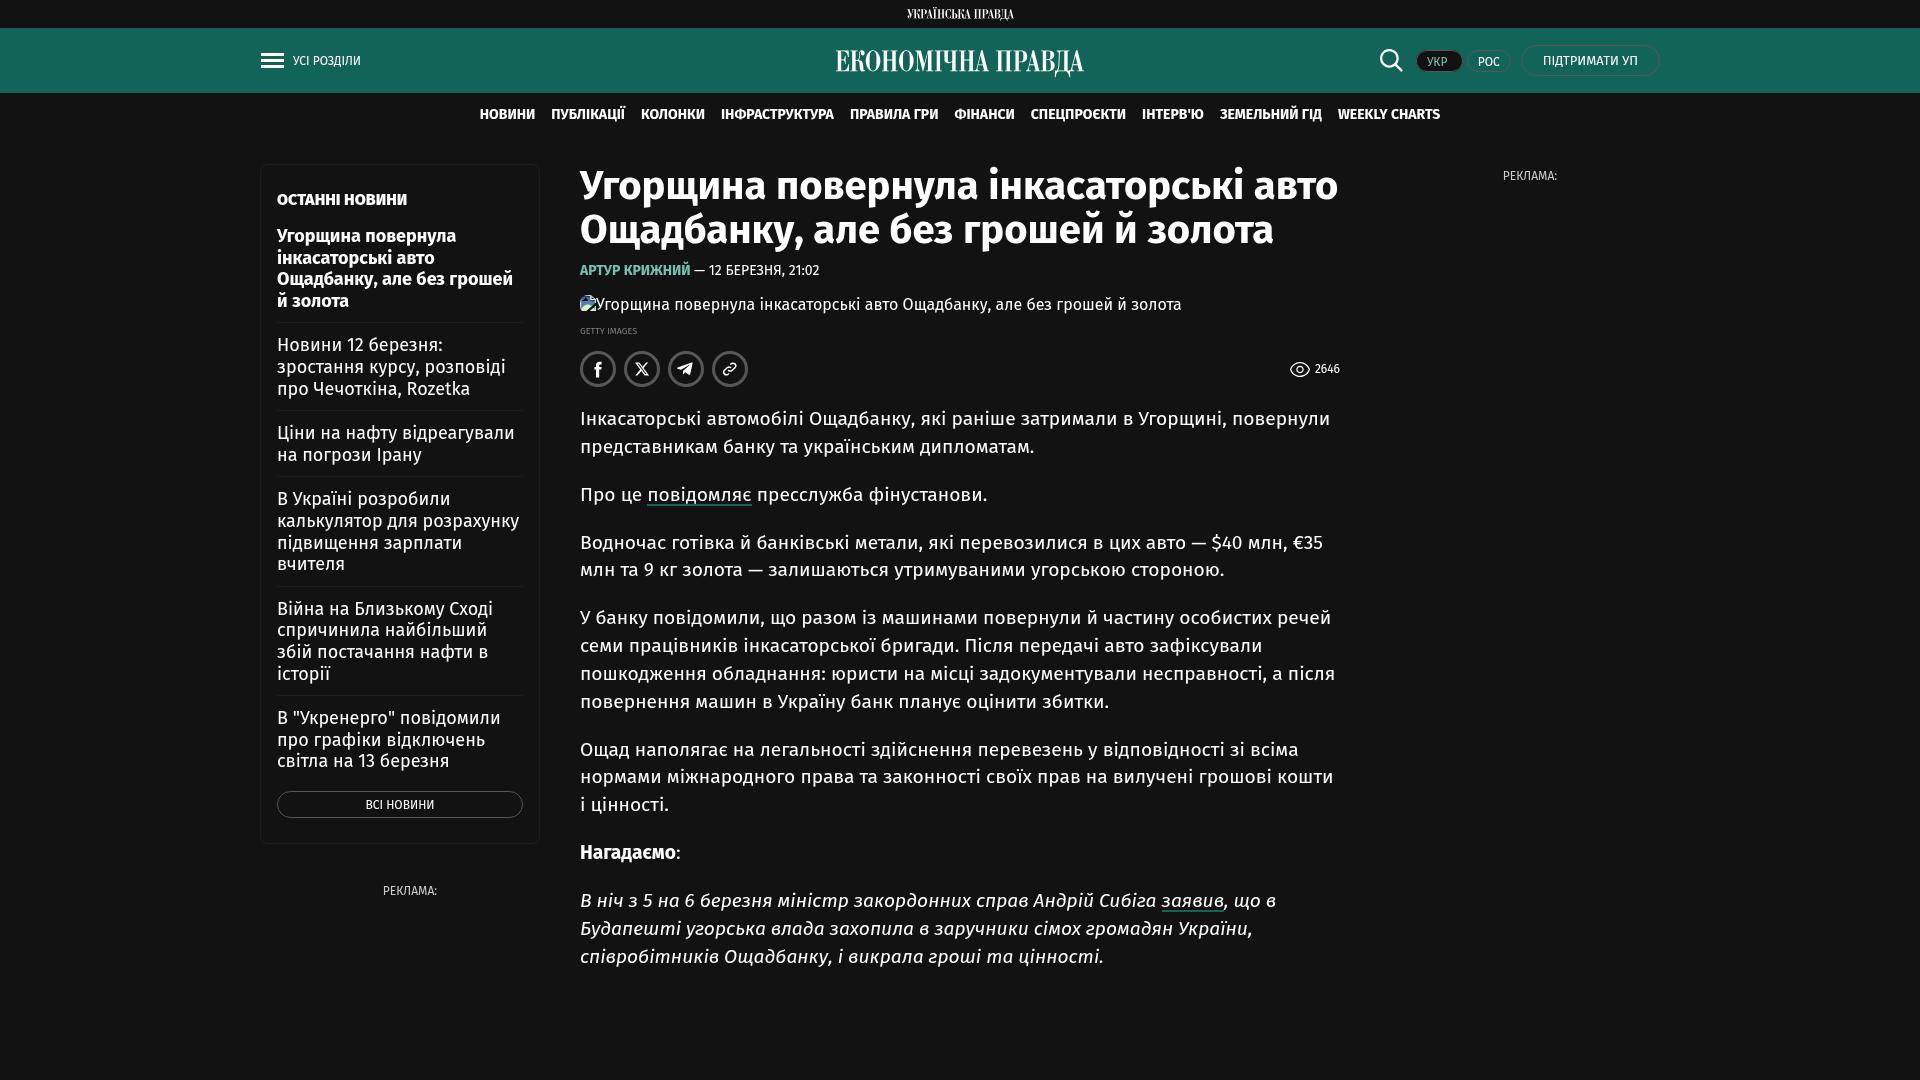Viewport: 1920px width, 1080px height.
Task: Open the Фінанси menu item
Action: tap(984, 115)
